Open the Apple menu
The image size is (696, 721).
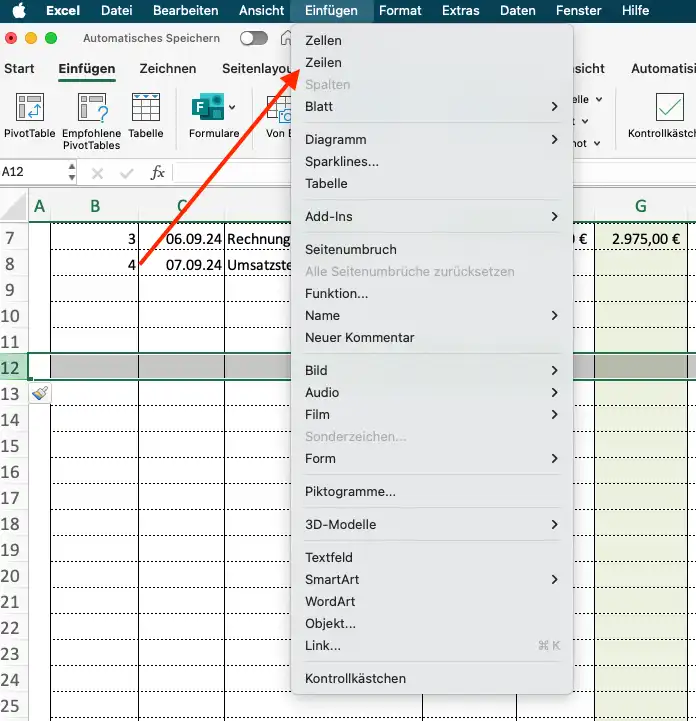click(x=19, y=10)
